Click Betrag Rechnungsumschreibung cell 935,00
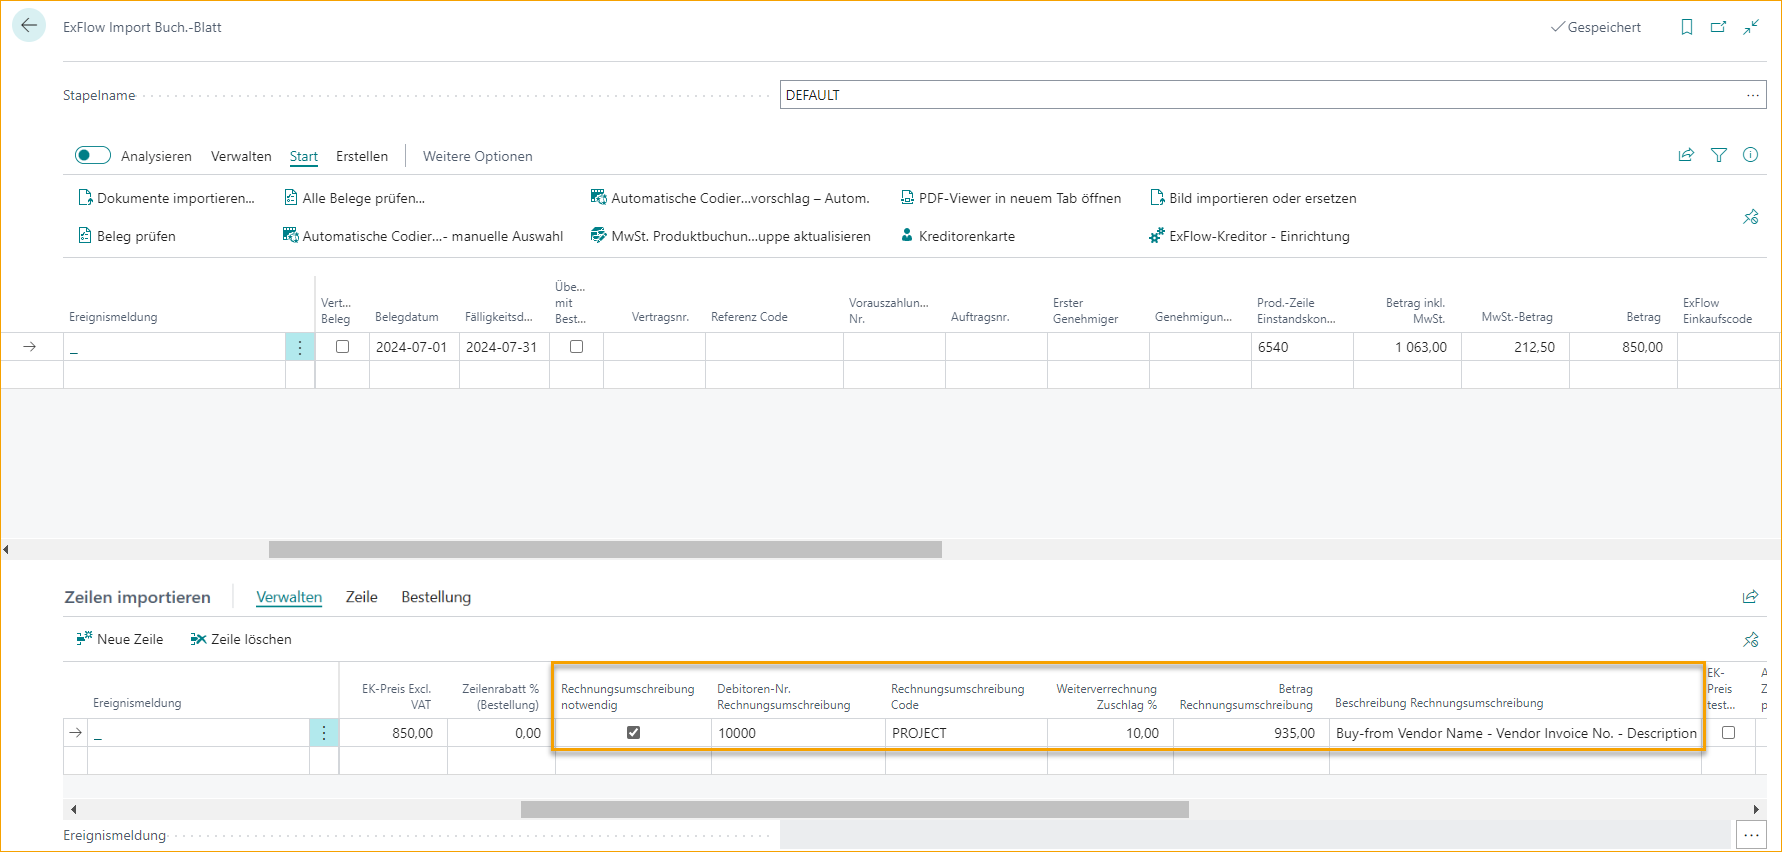Image resolution: width=1782 pixels, height=852 pixels. (x=1251, y=733)
